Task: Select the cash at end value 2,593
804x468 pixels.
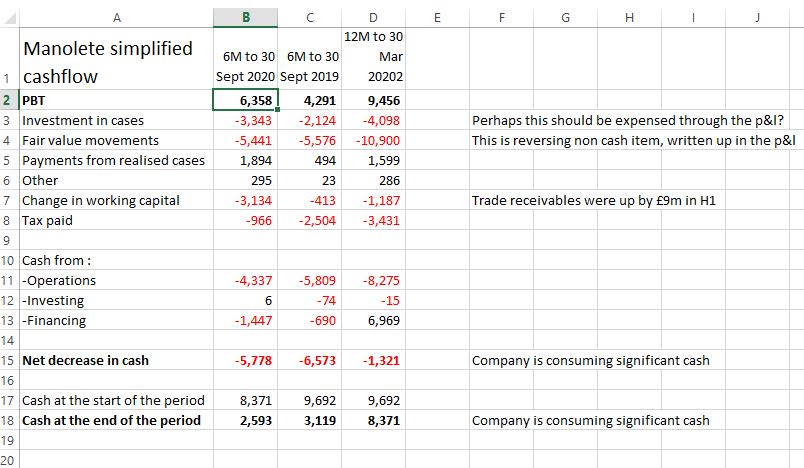Action: click(x=246, y=420)
